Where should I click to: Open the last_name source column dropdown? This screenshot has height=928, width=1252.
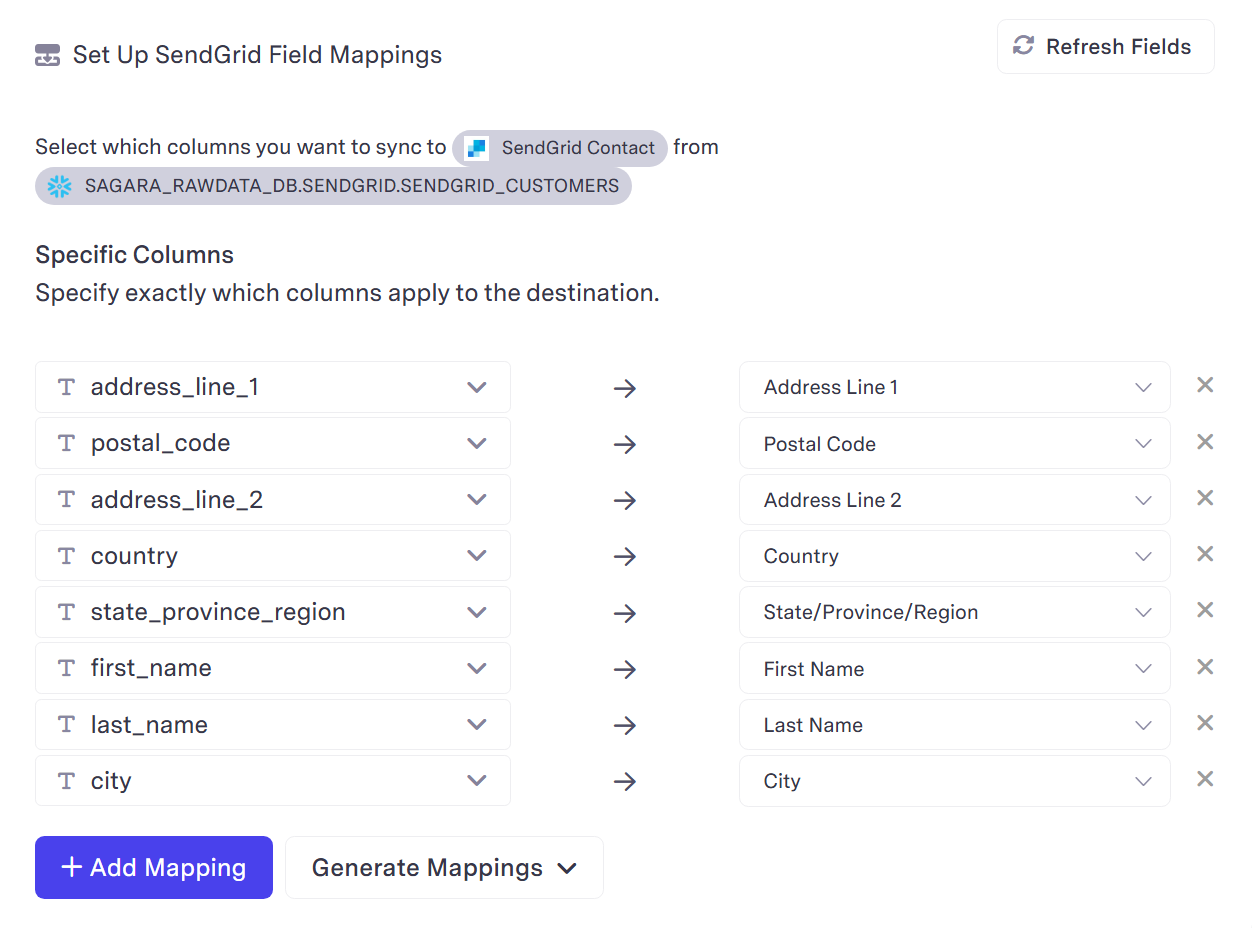coord(273,725)
